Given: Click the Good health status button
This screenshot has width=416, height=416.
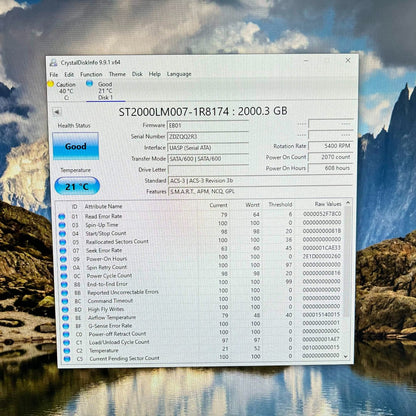Looking at the screenshot, I should click(75, 146).
